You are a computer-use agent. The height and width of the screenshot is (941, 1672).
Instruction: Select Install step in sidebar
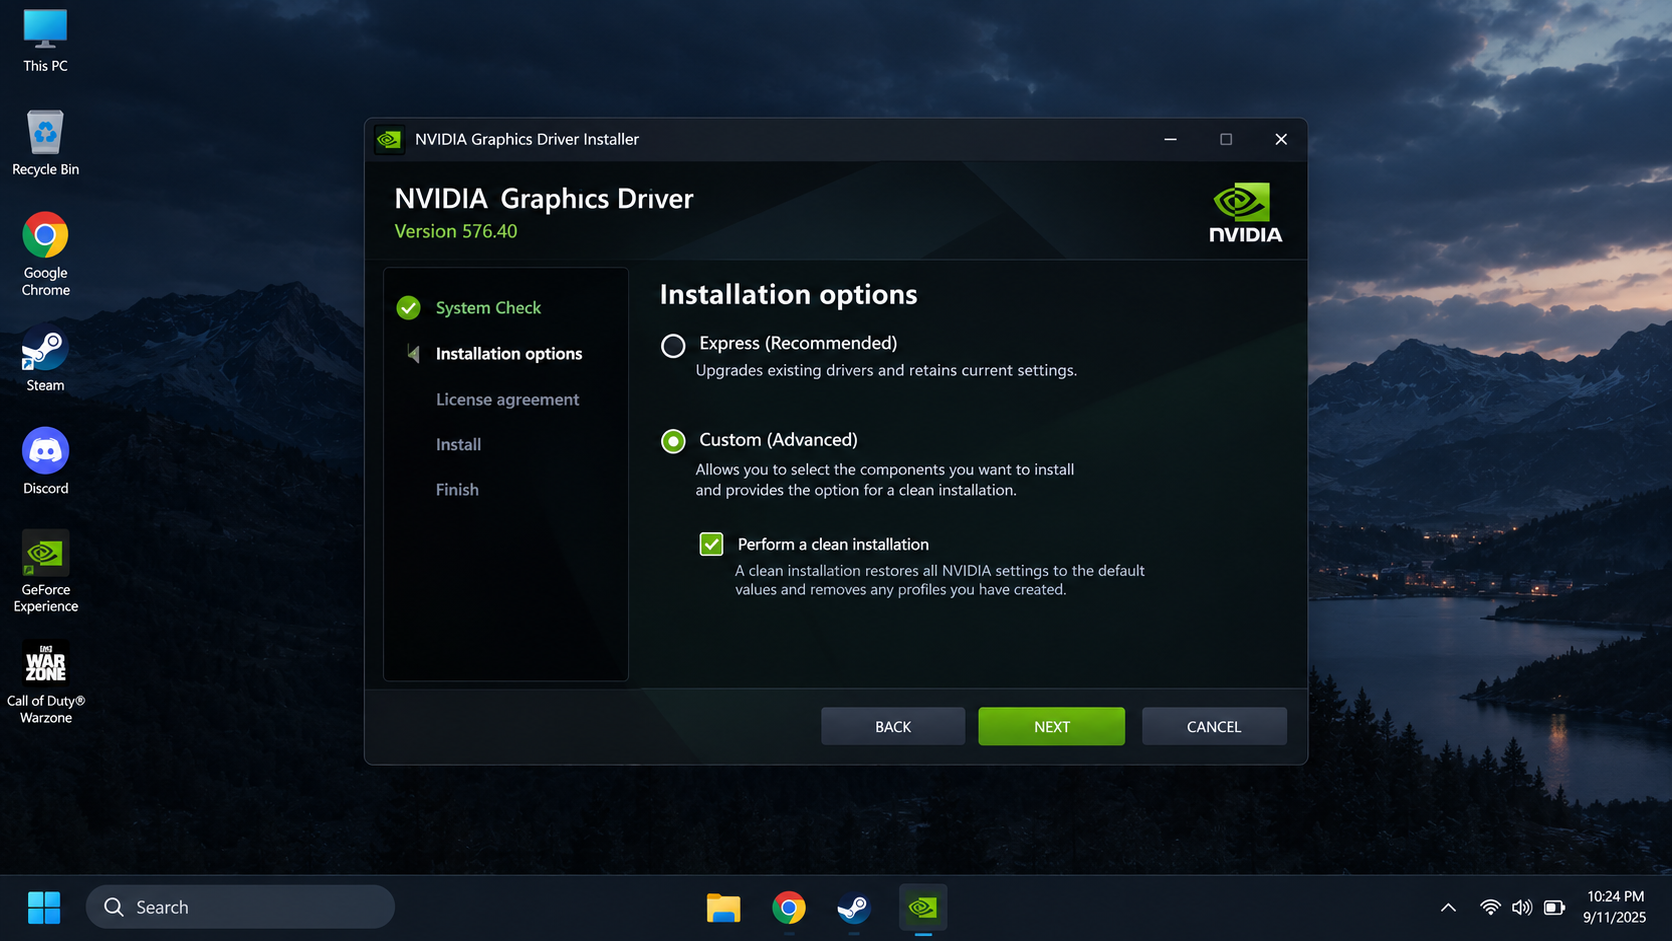[458, 444]
